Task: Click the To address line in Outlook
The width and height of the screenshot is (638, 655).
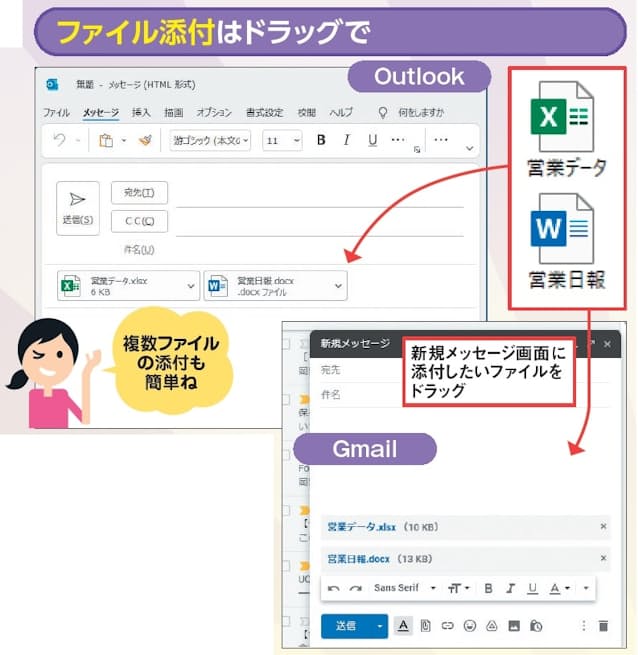Action: tap(320, 196)
